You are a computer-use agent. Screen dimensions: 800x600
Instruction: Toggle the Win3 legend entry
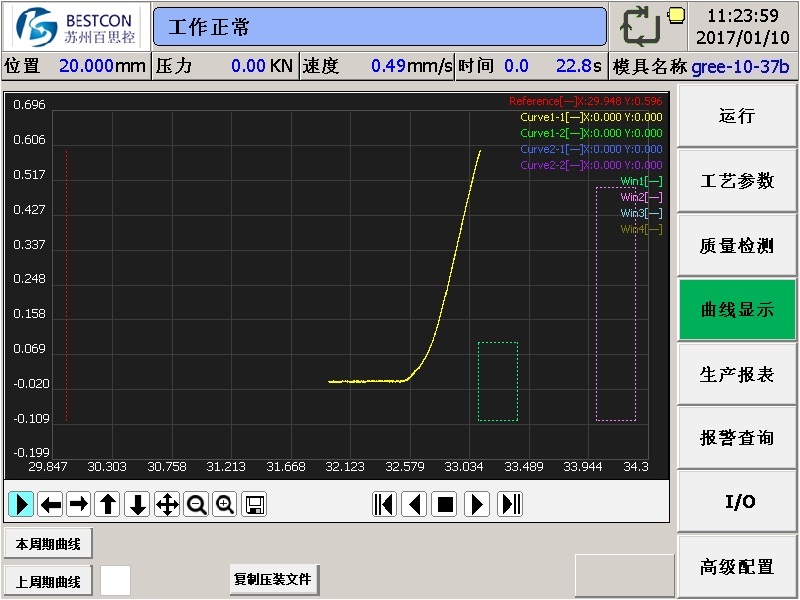(x=641, y=213)
